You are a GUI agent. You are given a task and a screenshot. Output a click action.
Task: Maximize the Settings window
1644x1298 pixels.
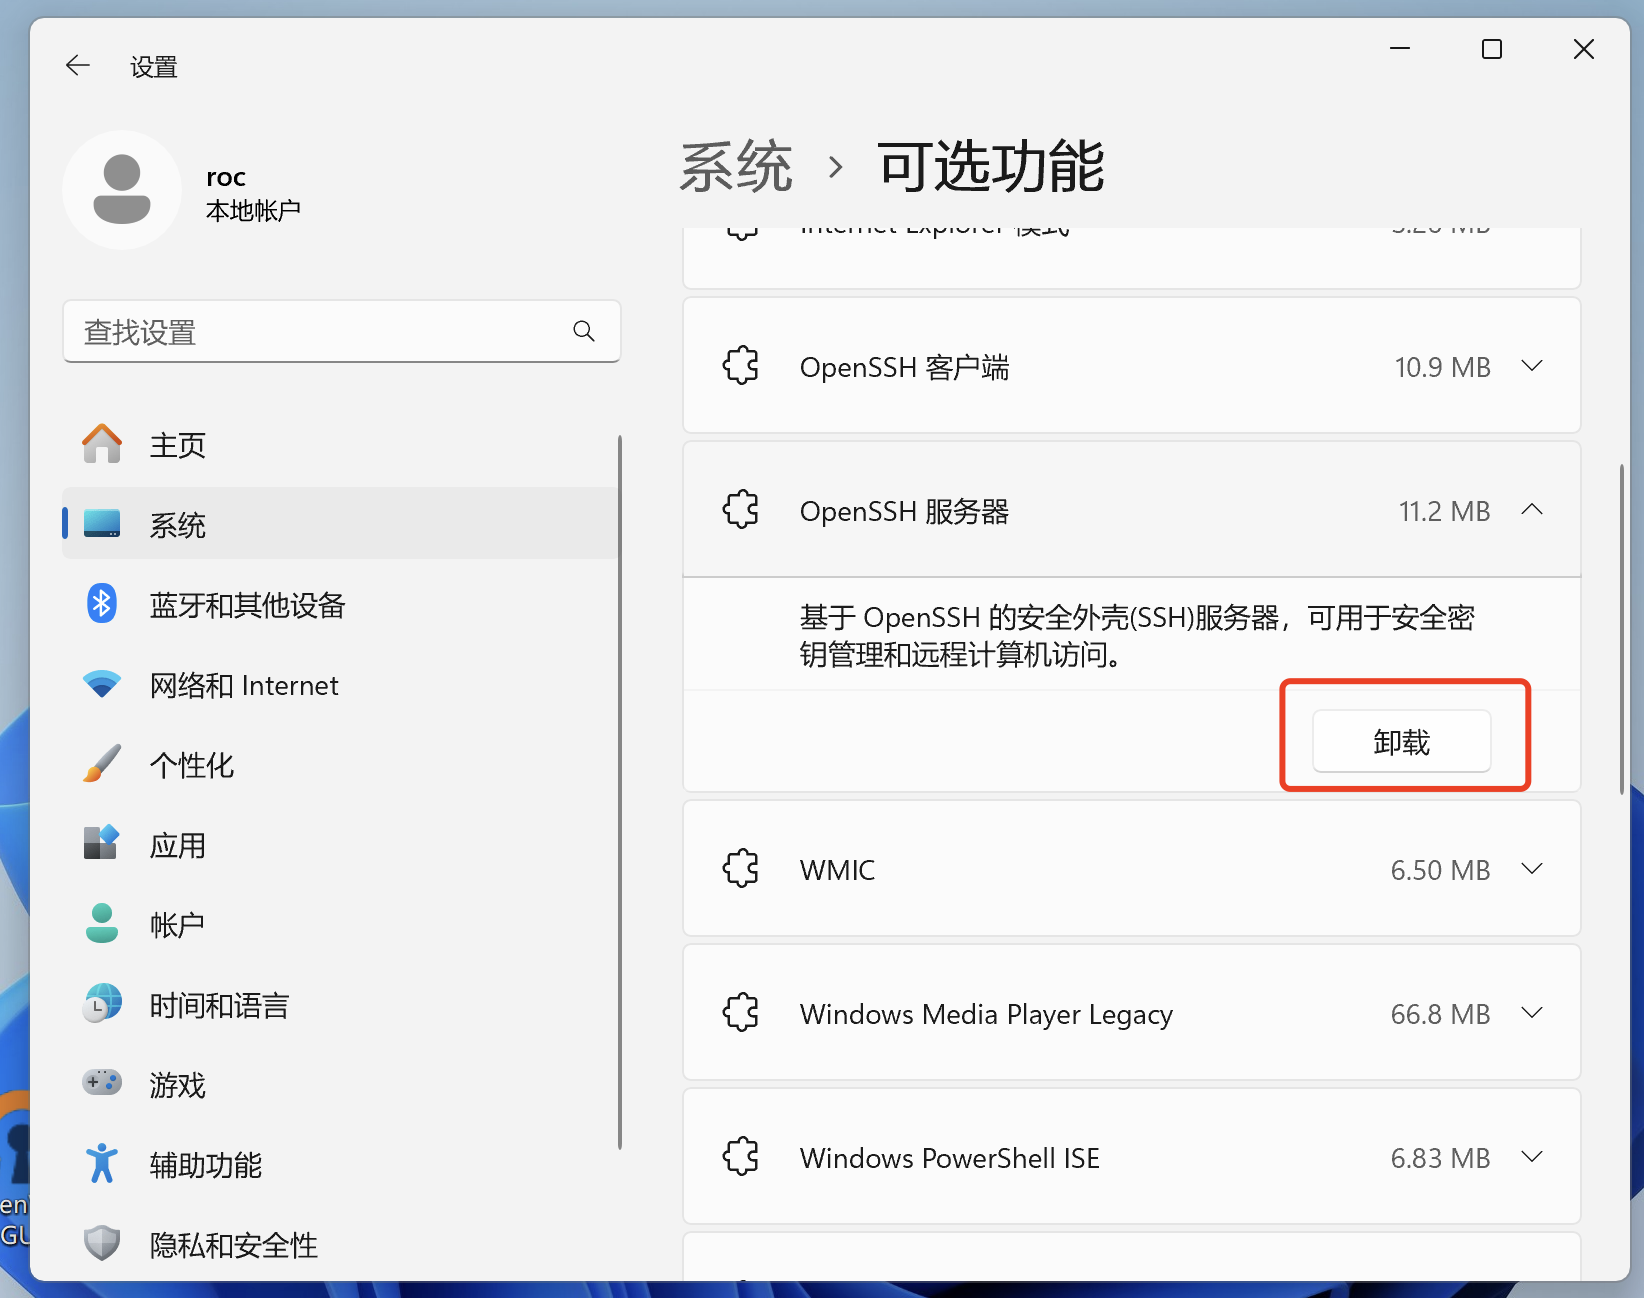(x=1492, y=48)
